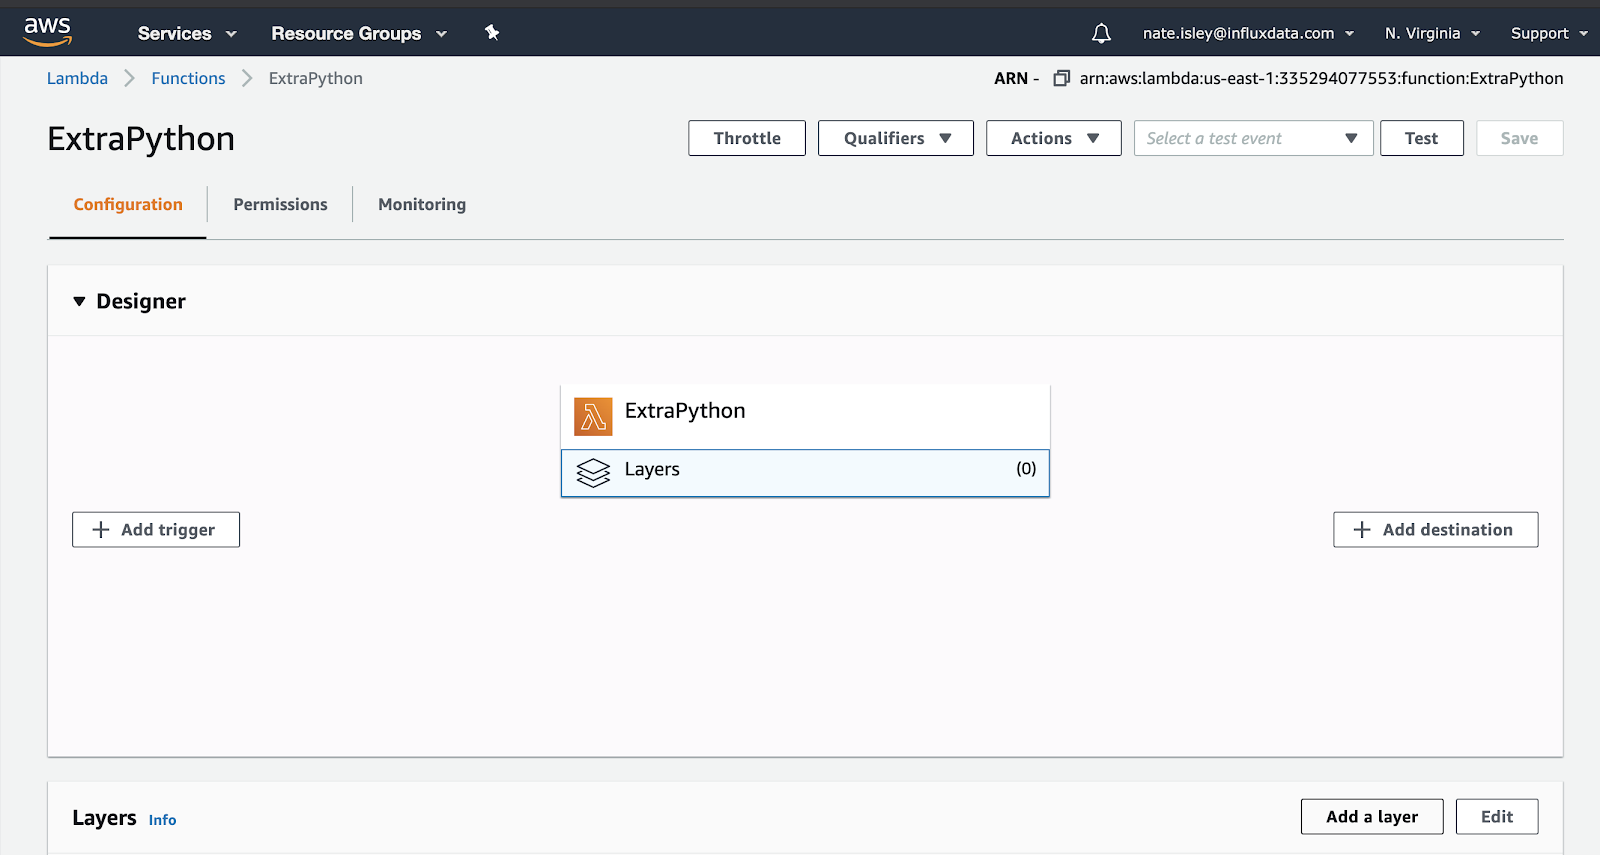Open the nate.isley@influxdata.com account menu
This screenshot has width=1600, height=855.
(1248, 33)
